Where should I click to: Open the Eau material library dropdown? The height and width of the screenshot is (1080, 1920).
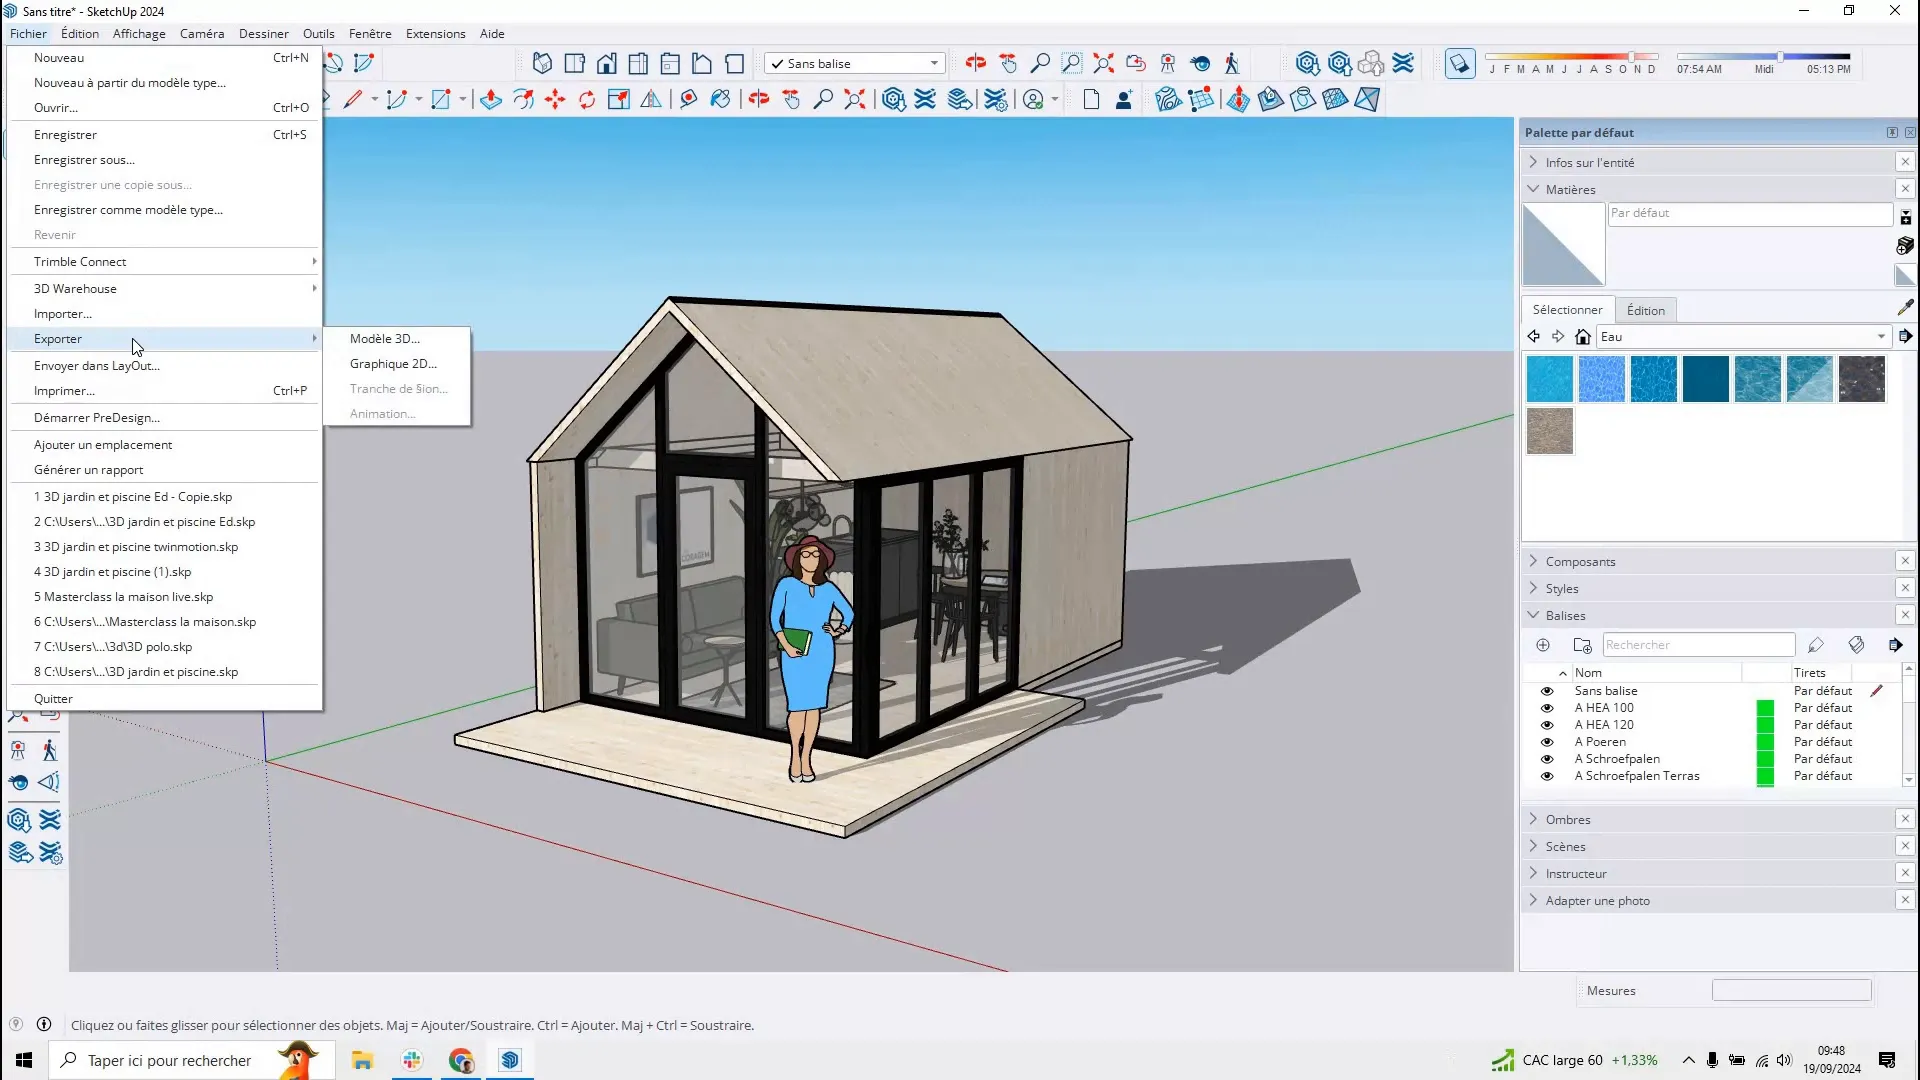(1743, 337)
